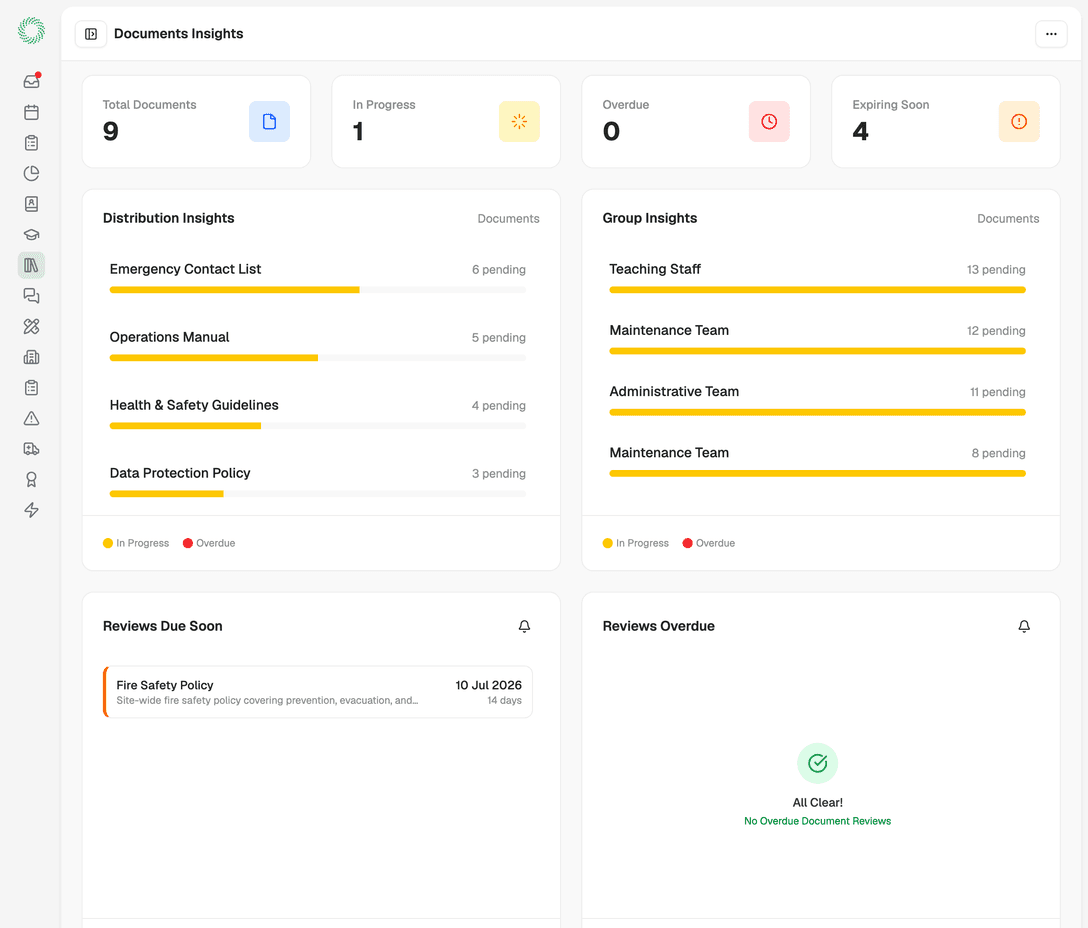Select the Administrative Team group title
Screen dimensions: 1088x928
pos(674,391)
